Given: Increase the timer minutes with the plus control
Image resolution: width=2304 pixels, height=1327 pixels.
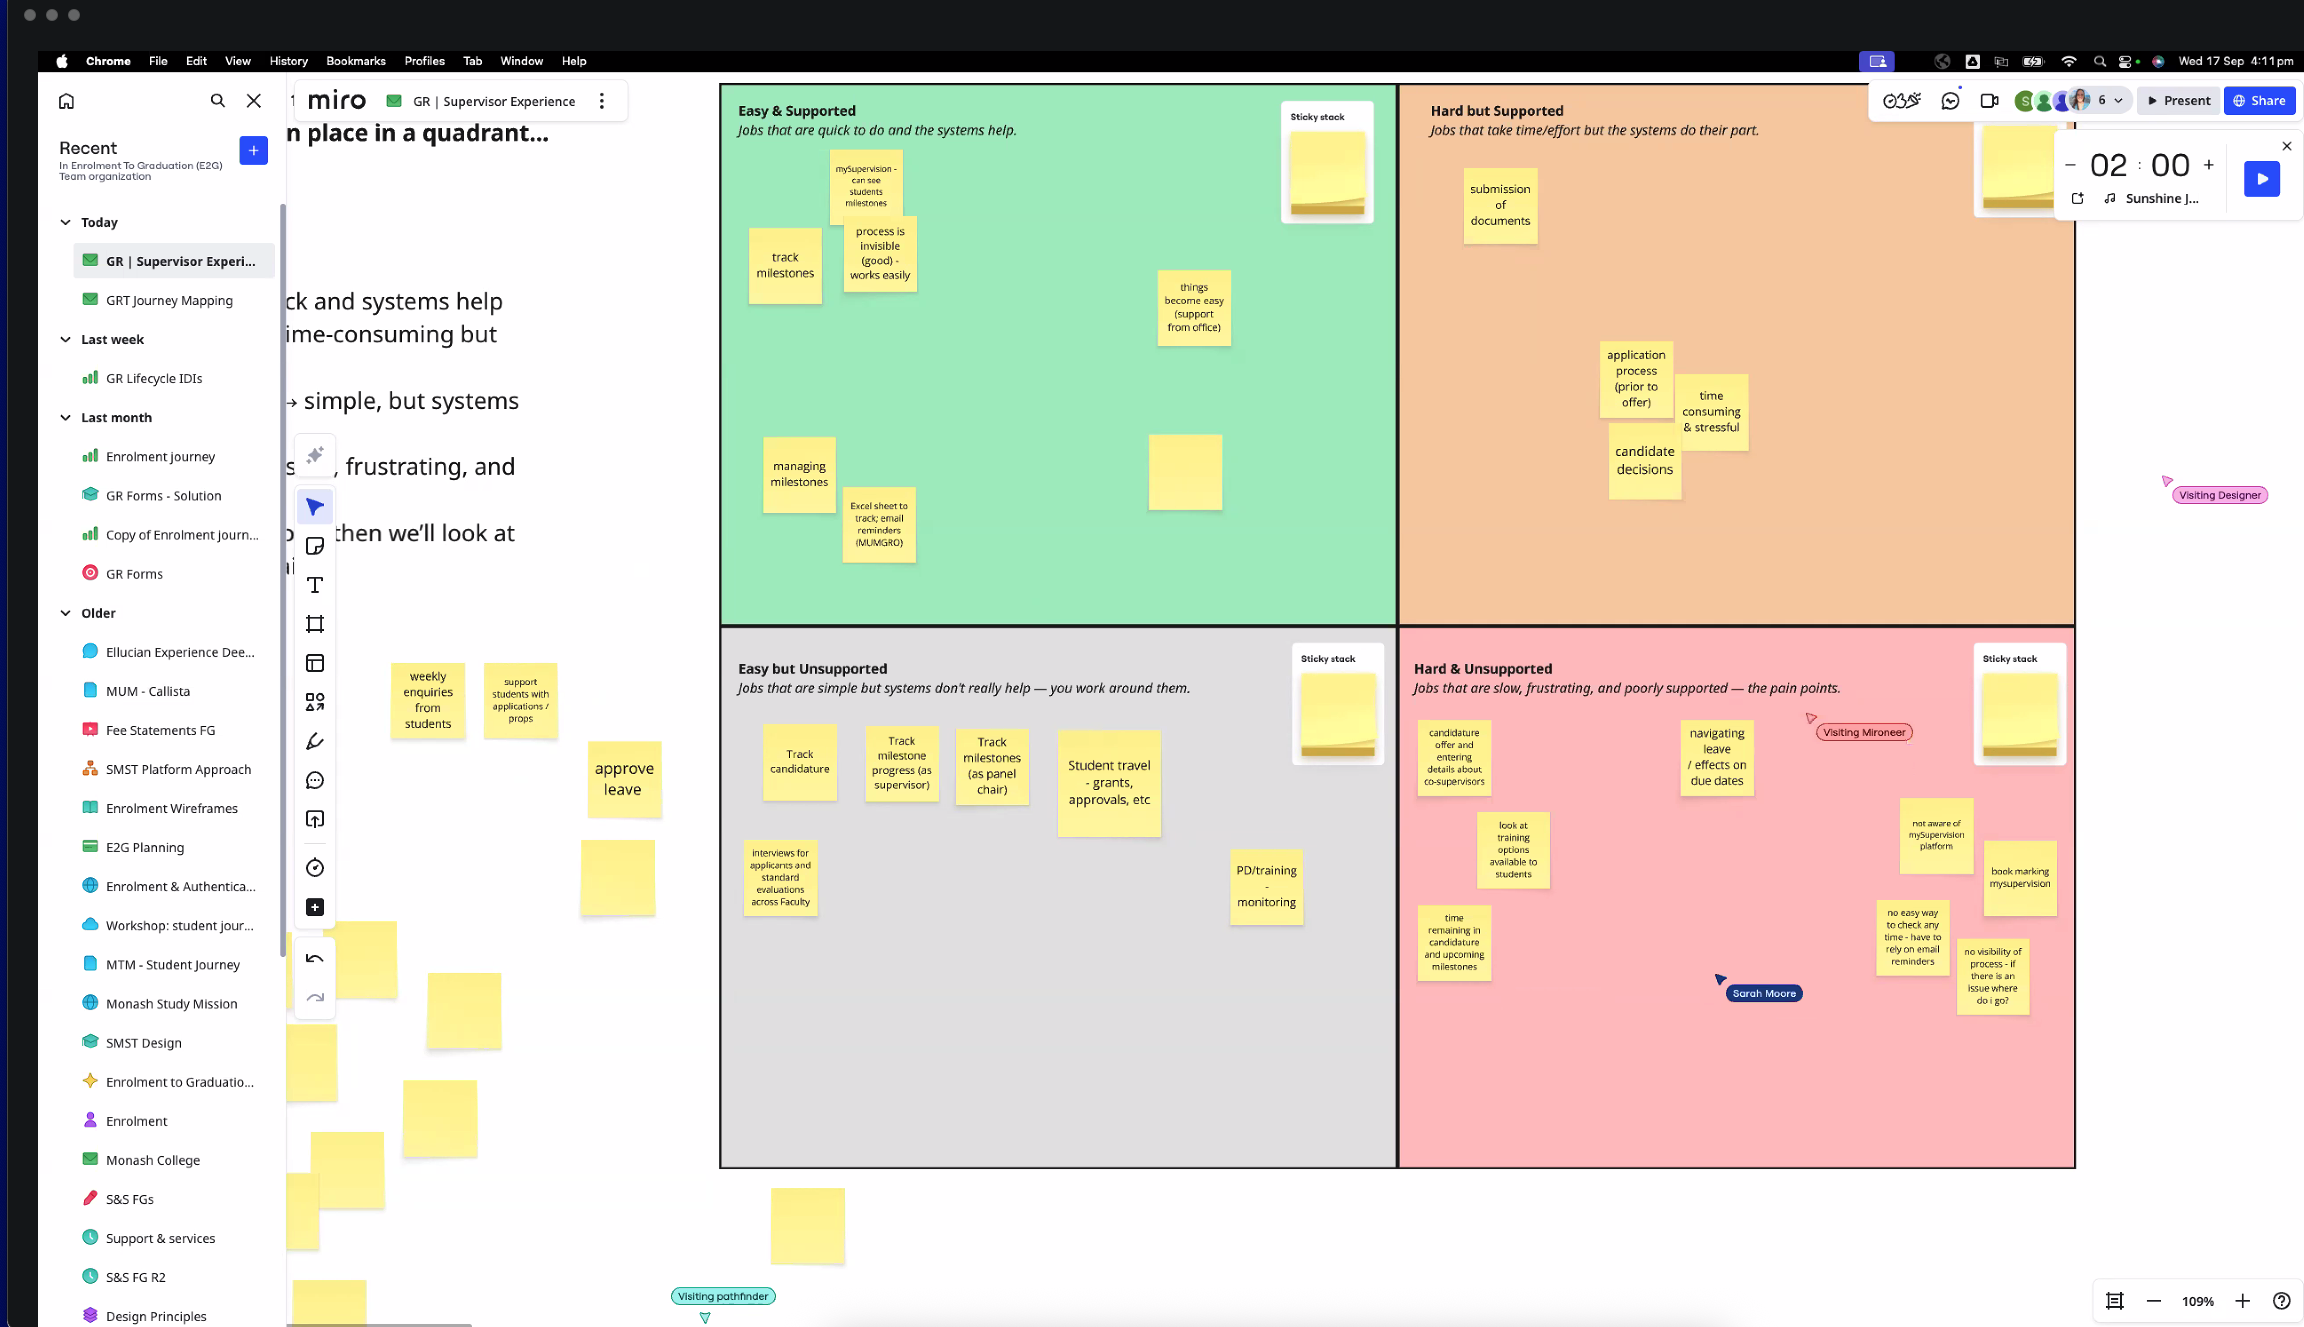Looking at the screenshot, I should click(2209, 164).
